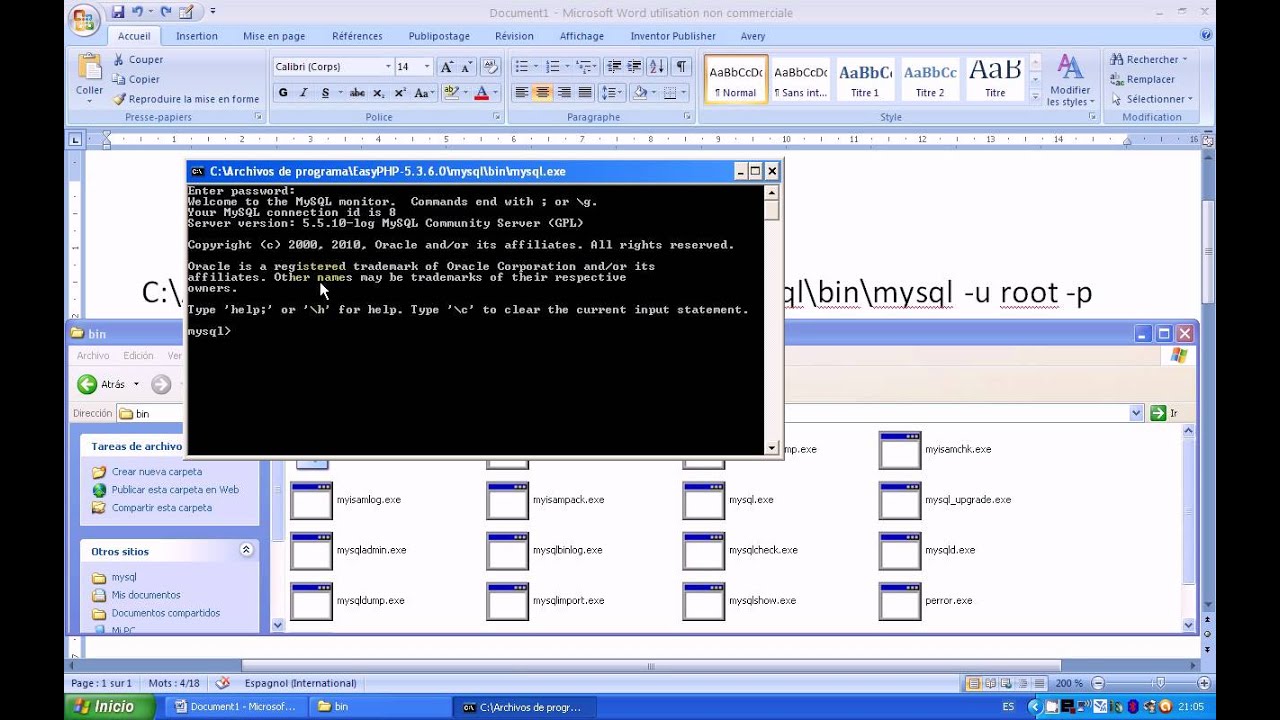Select the Titre 2 style
The image size is (1280, 720).
coord(930,79)
